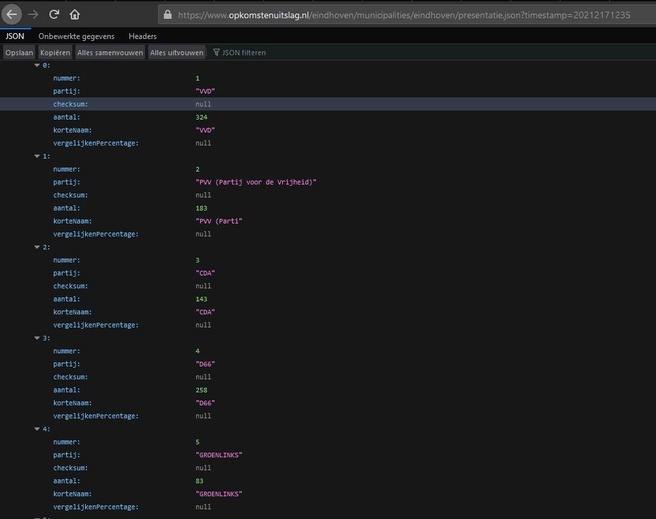
Task: Click the browser Forward arrow button
Action: [33, 15]
